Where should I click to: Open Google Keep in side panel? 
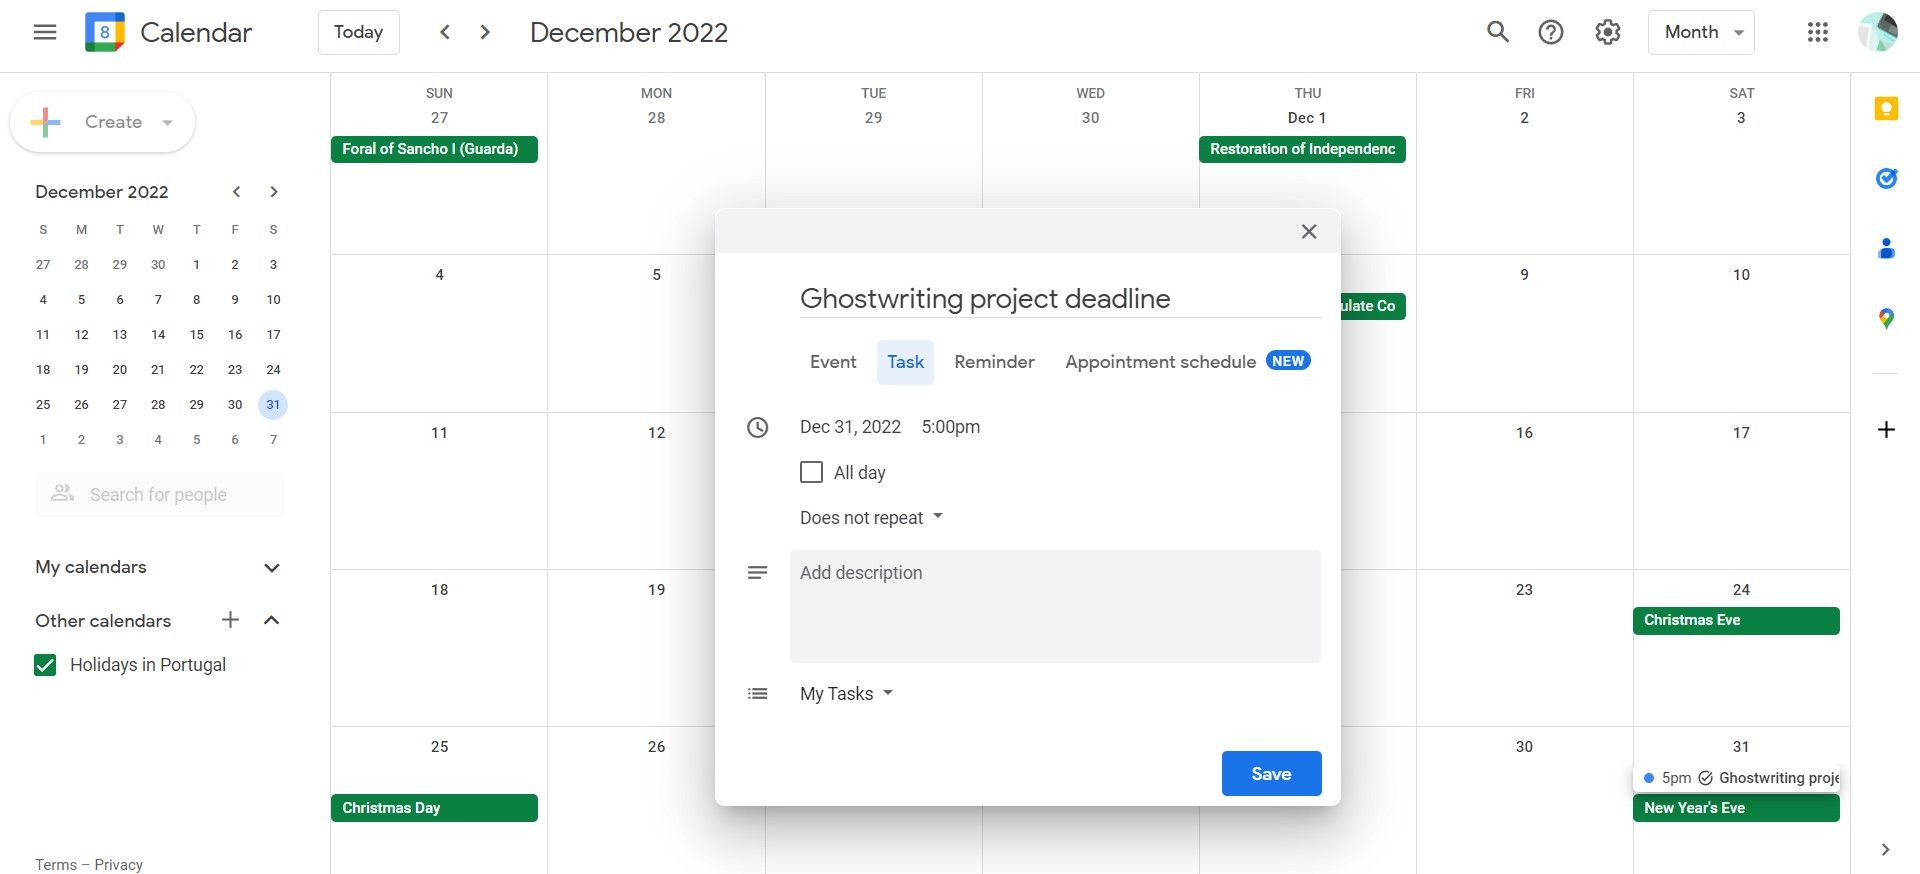tap(1886, 109)
